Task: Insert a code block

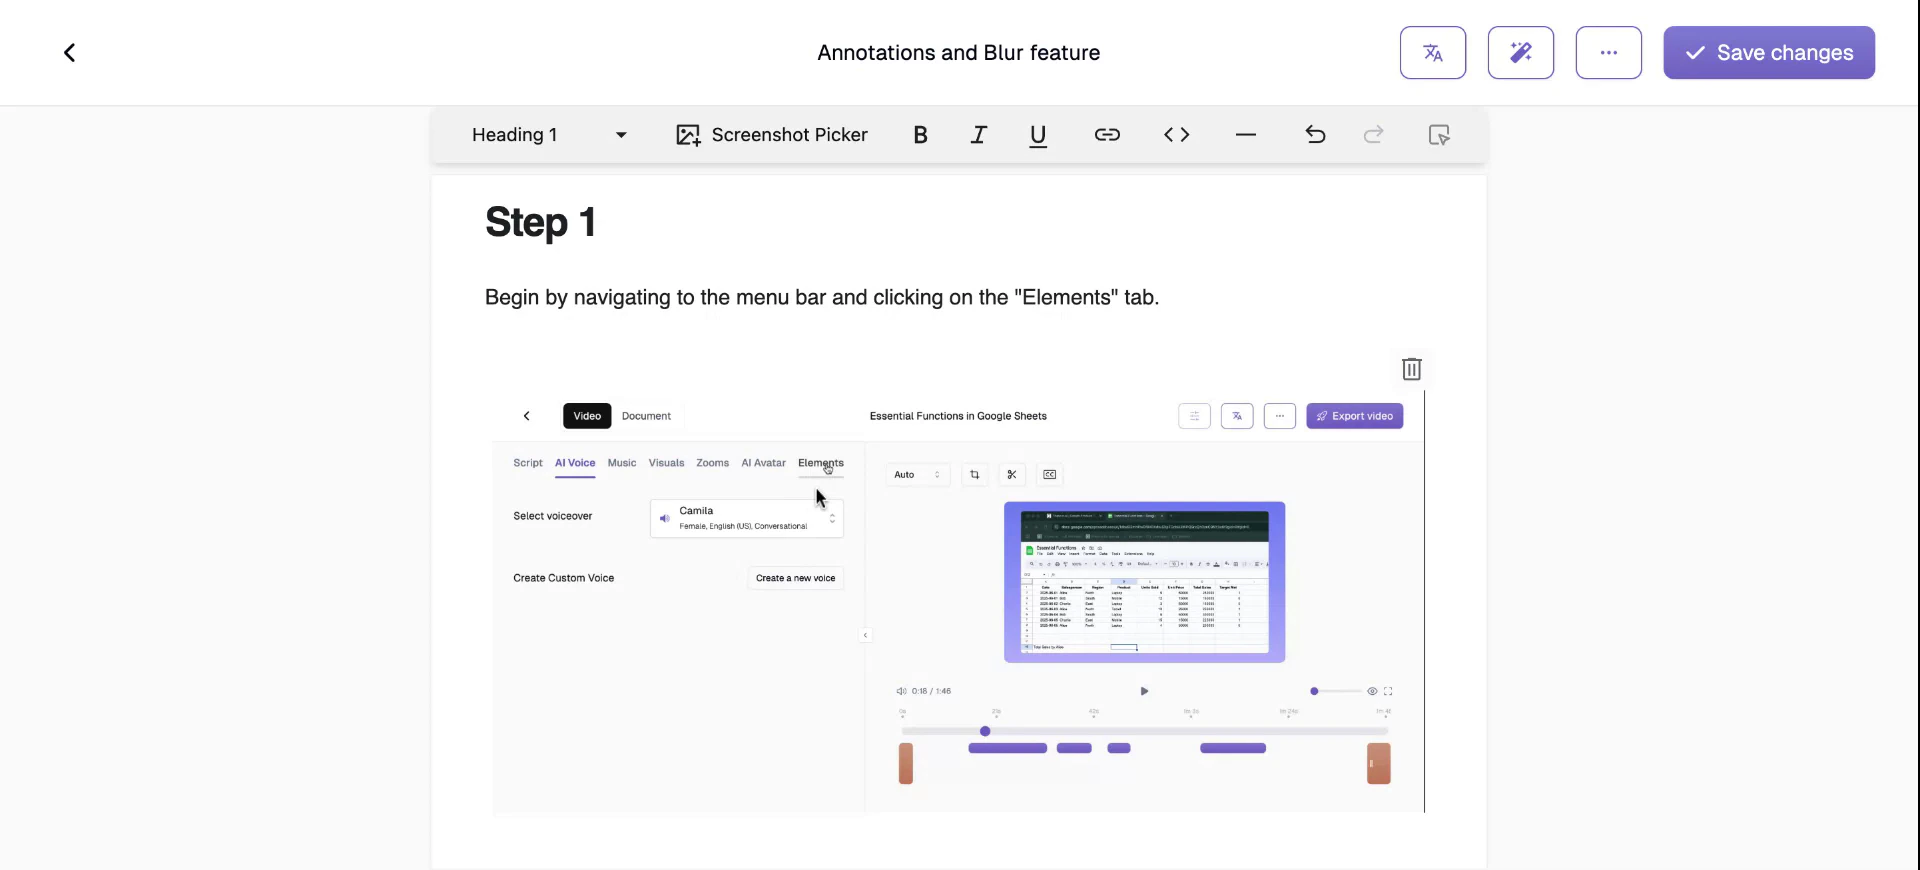Action: click(1177, 135)
